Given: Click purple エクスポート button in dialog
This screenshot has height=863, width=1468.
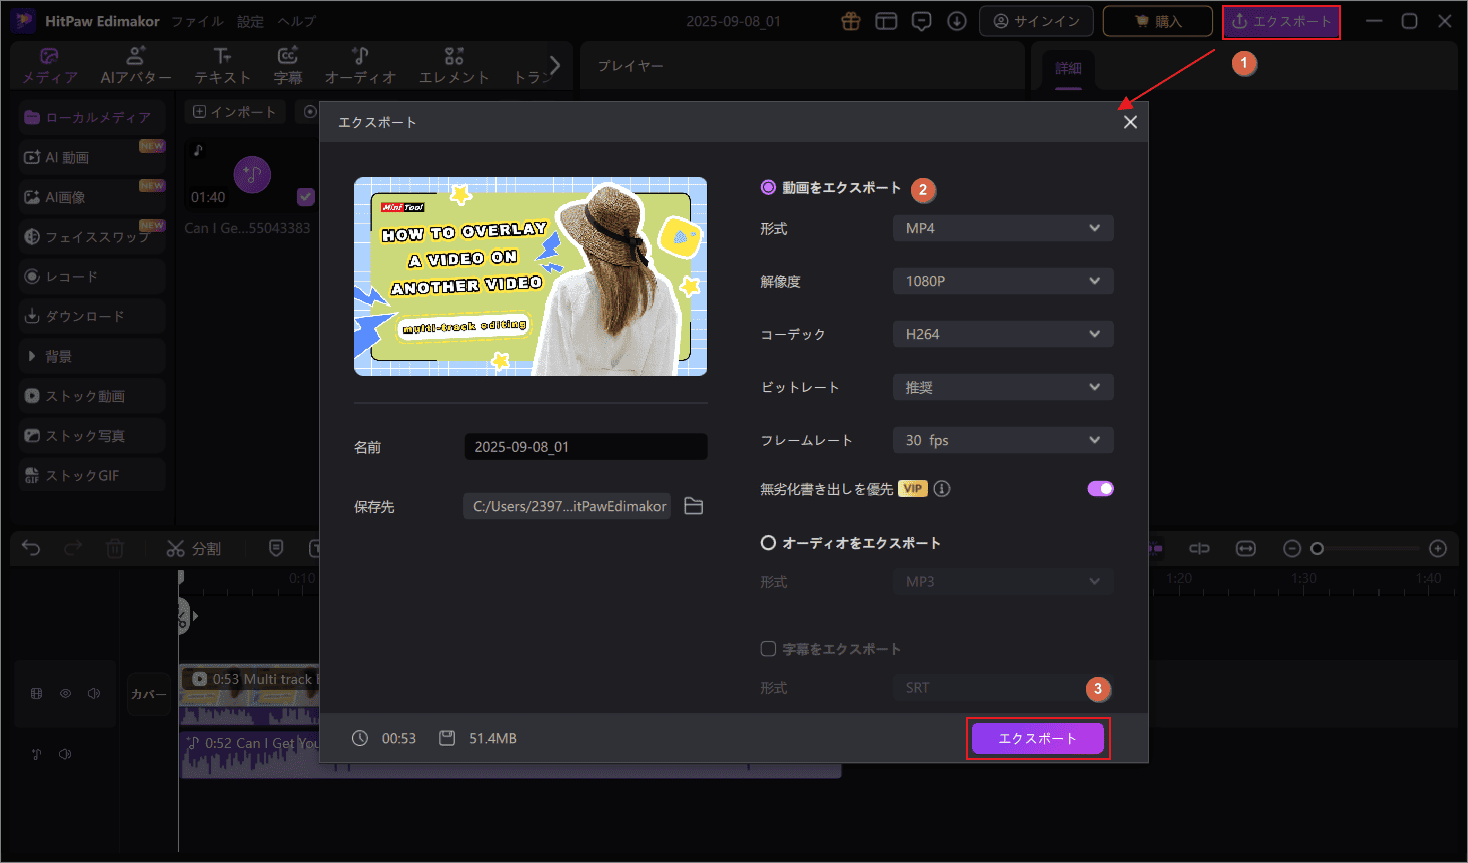Looking at the screenshot, I should [1037, 738].
